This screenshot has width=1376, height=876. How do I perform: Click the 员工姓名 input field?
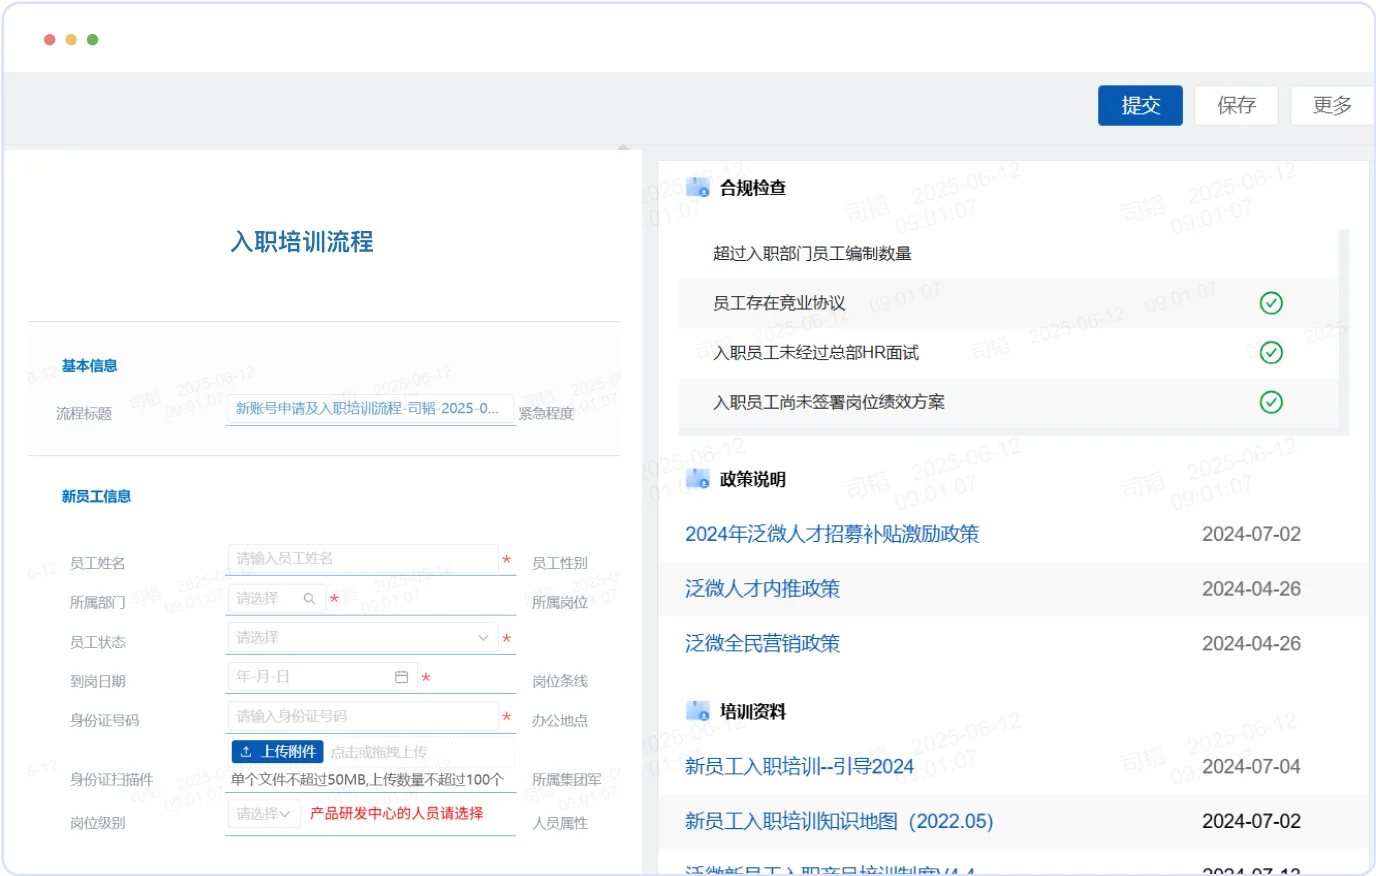point(363,558)
